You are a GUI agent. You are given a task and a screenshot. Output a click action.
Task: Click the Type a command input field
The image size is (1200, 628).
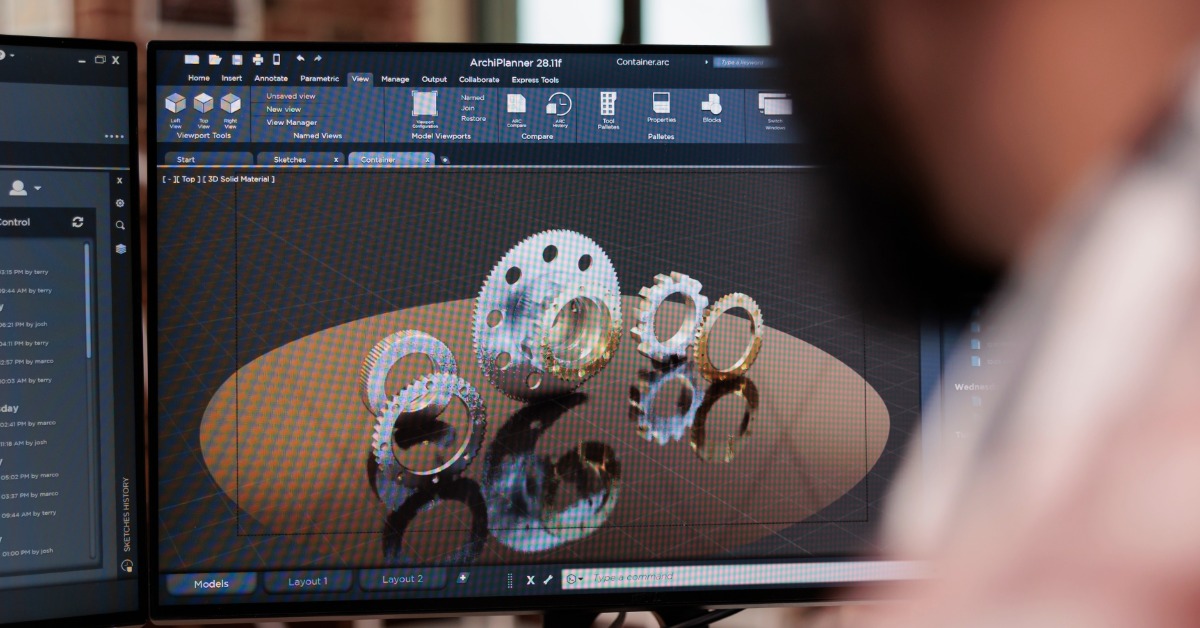pos(740,576)
